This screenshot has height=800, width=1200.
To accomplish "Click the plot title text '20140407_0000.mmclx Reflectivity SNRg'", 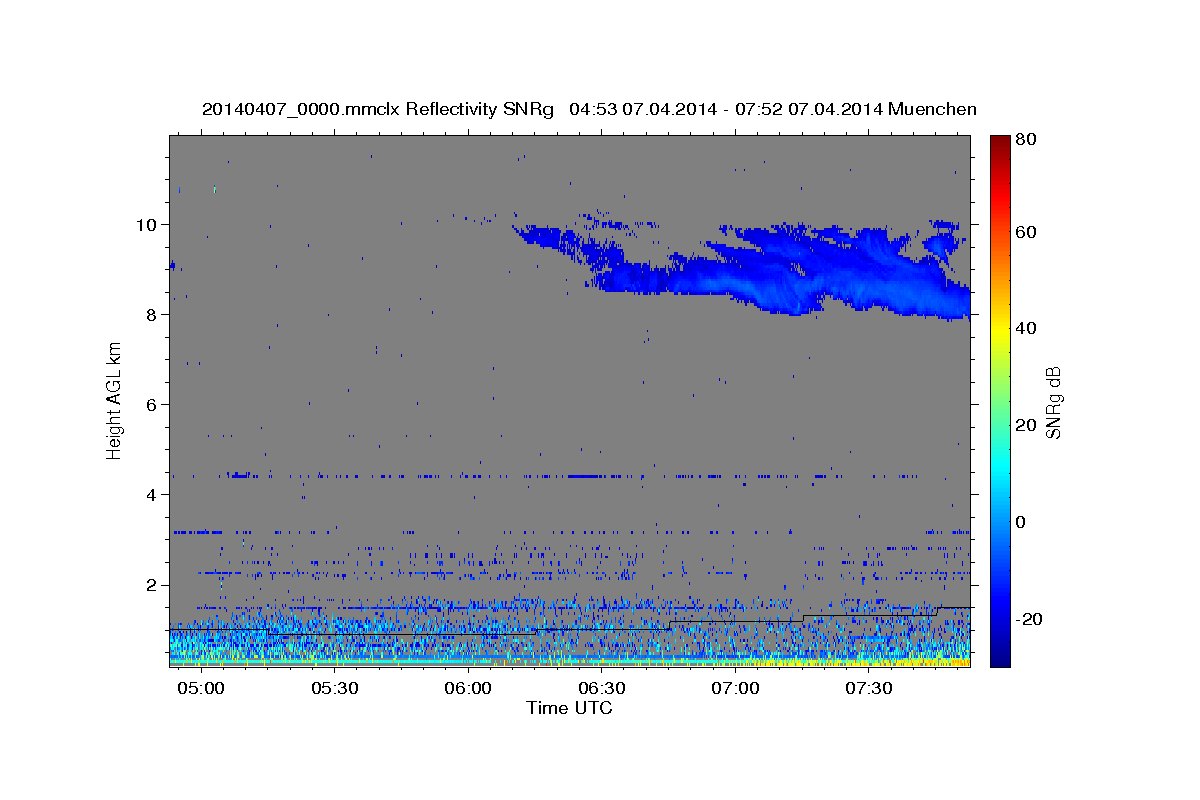I will click(x=378, y=109).
